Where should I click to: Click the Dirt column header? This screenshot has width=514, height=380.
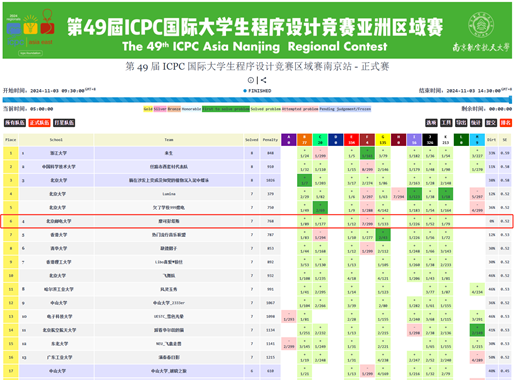tap(492, 140)
